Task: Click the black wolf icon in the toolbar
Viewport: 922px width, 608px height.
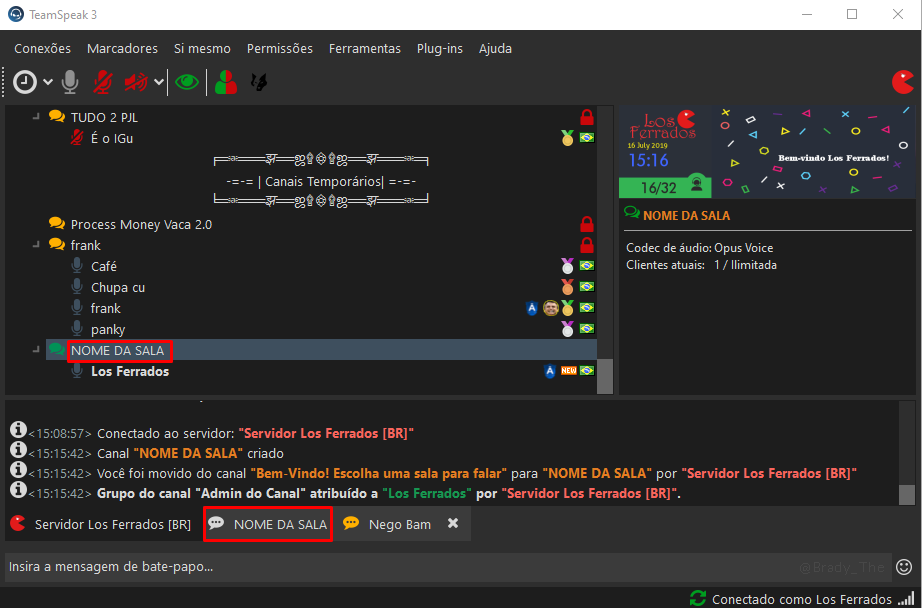Action: pyautogui.click(x=258, y=82)
